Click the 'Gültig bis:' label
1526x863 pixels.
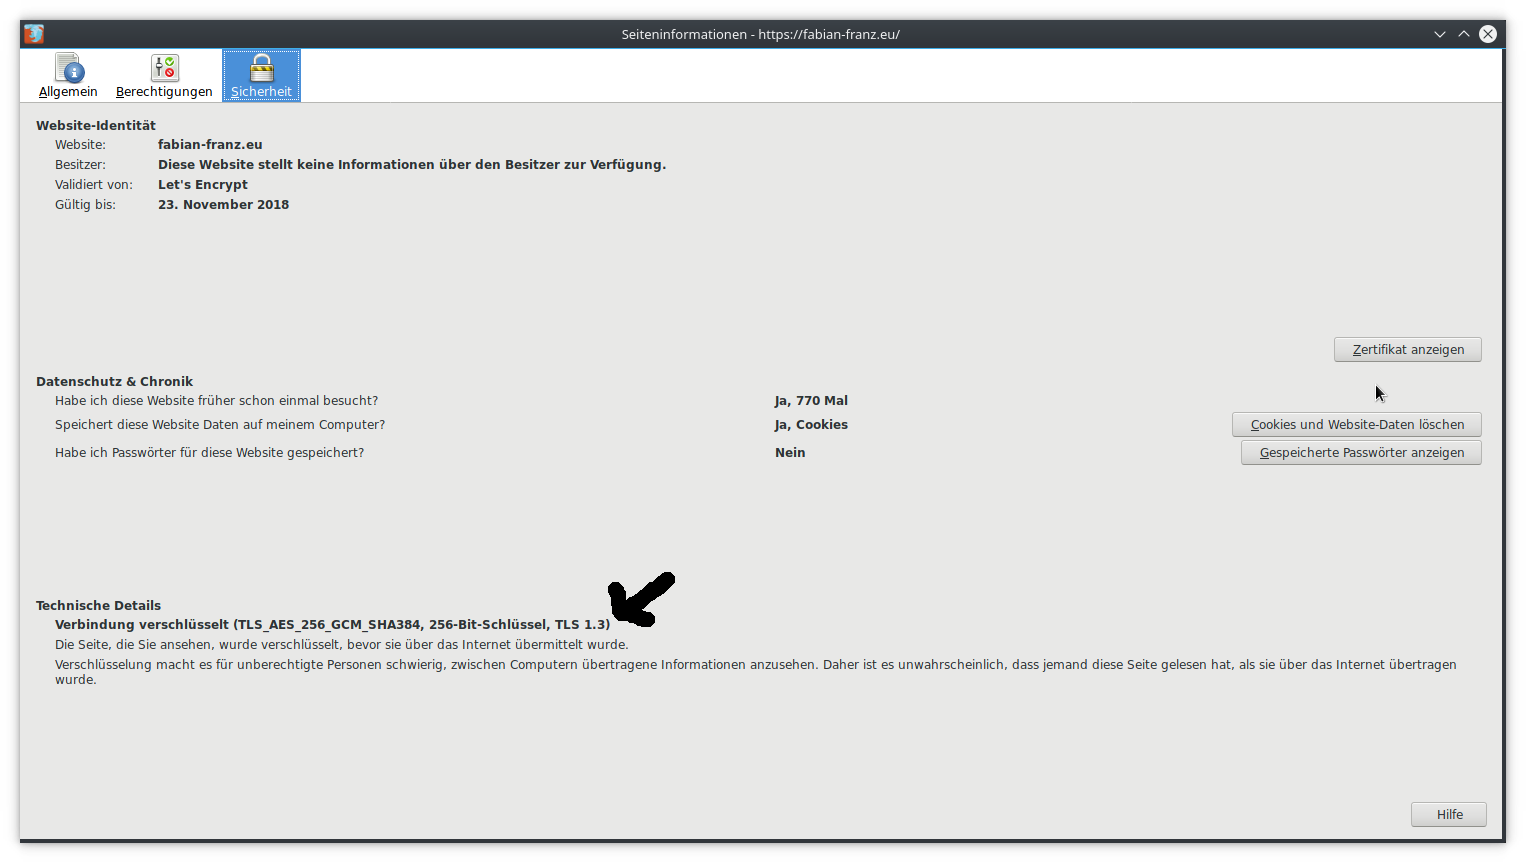(x=85, y=204)
